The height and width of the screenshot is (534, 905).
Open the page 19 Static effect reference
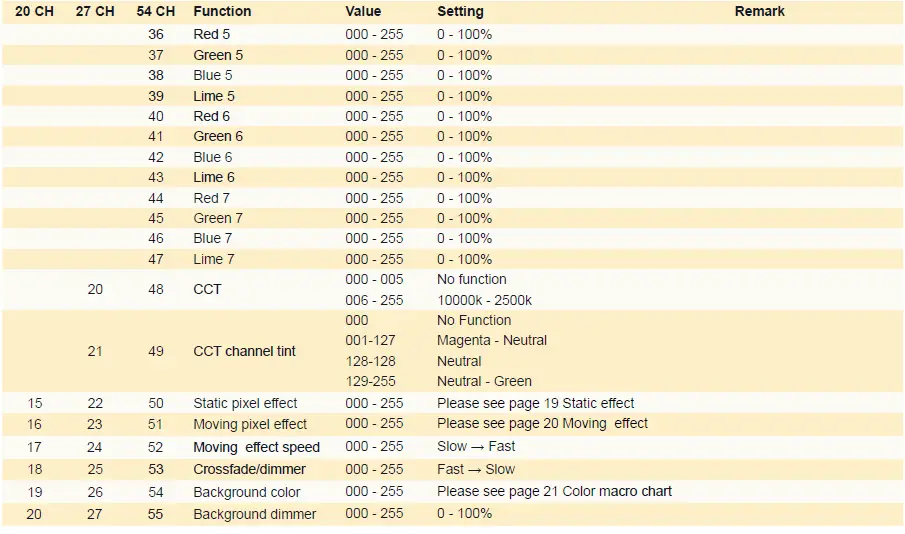535,403
